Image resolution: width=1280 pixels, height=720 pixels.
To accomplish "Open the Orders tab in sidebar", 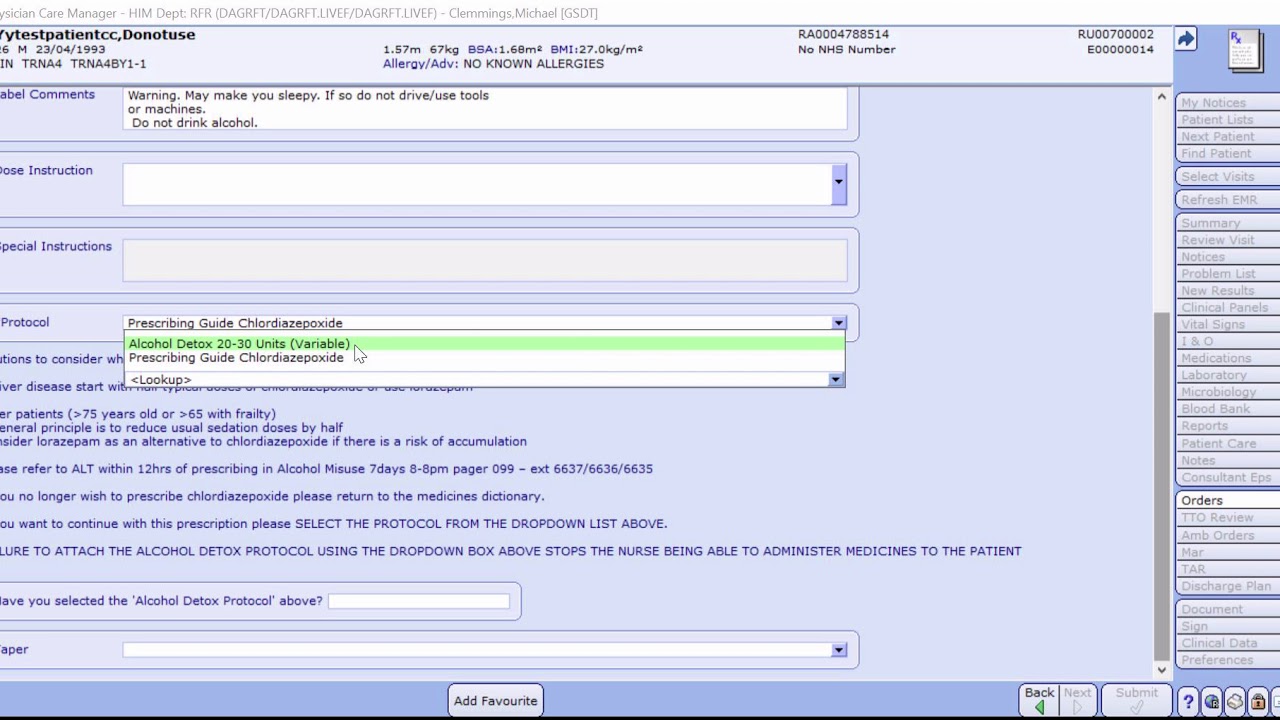I will click(1228, 500).
